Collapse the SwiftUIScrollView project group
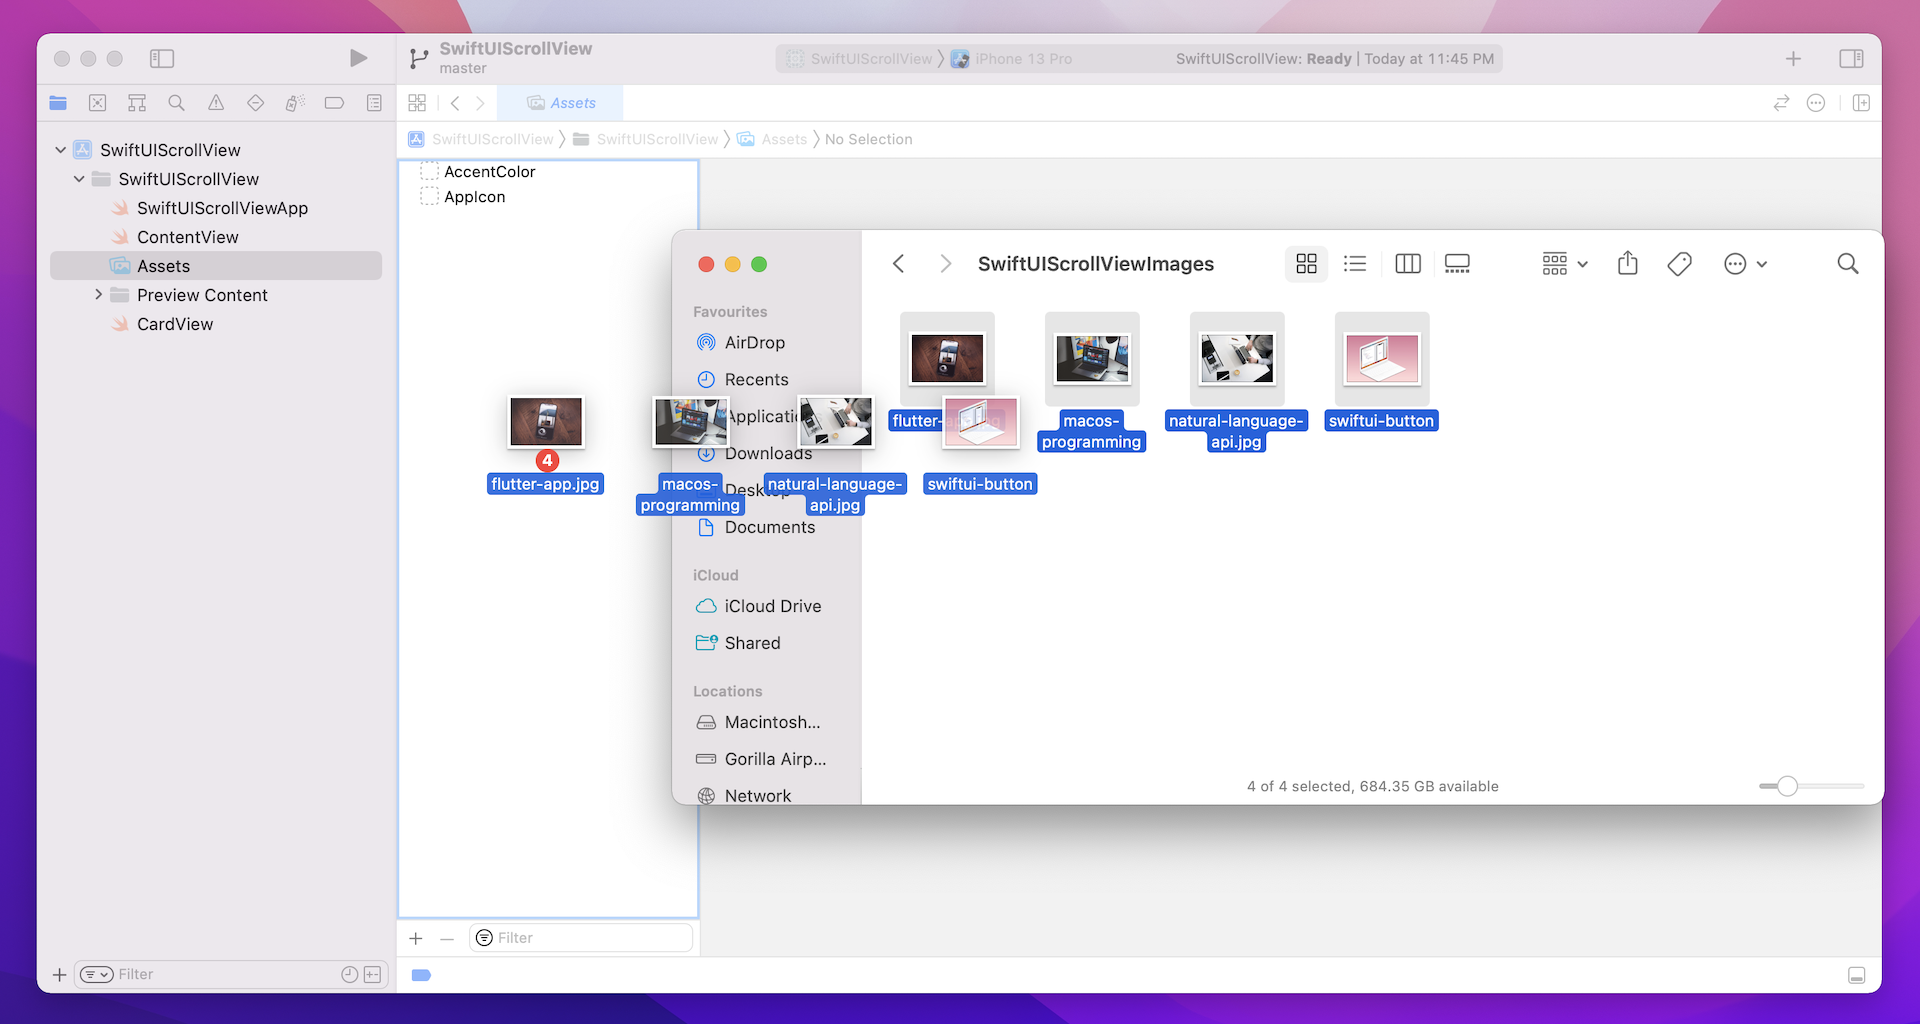This screenshot has height=1024, width=1920. coord(60,149)
